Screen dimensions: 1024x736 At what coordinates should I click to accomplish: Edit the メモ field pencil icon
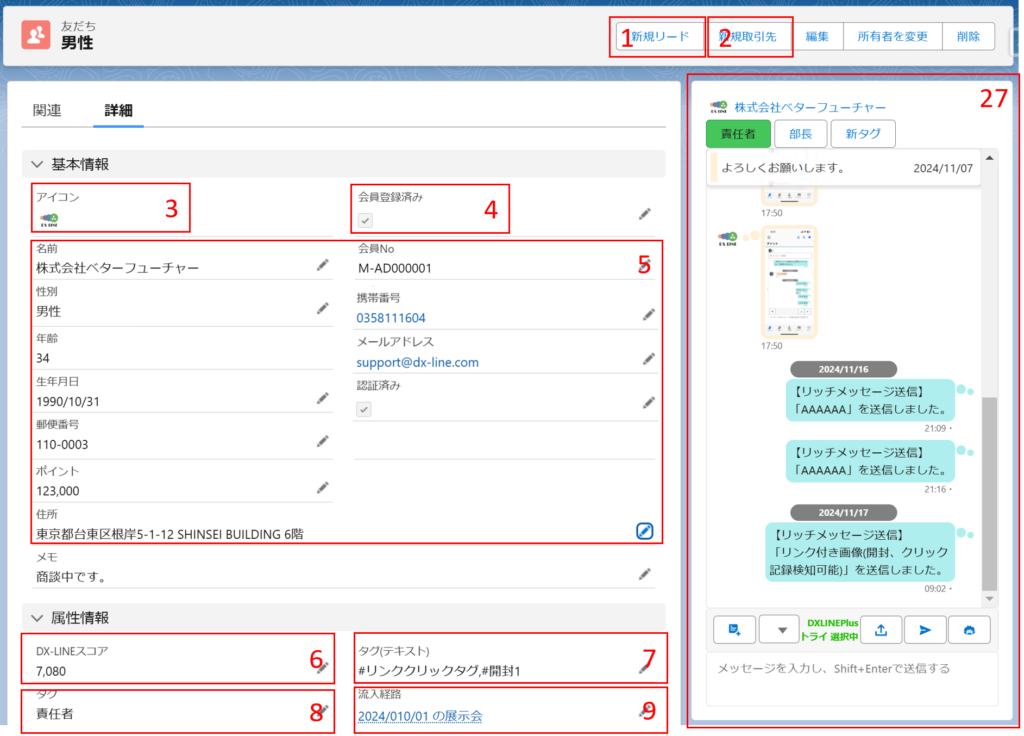coord(645,574)
